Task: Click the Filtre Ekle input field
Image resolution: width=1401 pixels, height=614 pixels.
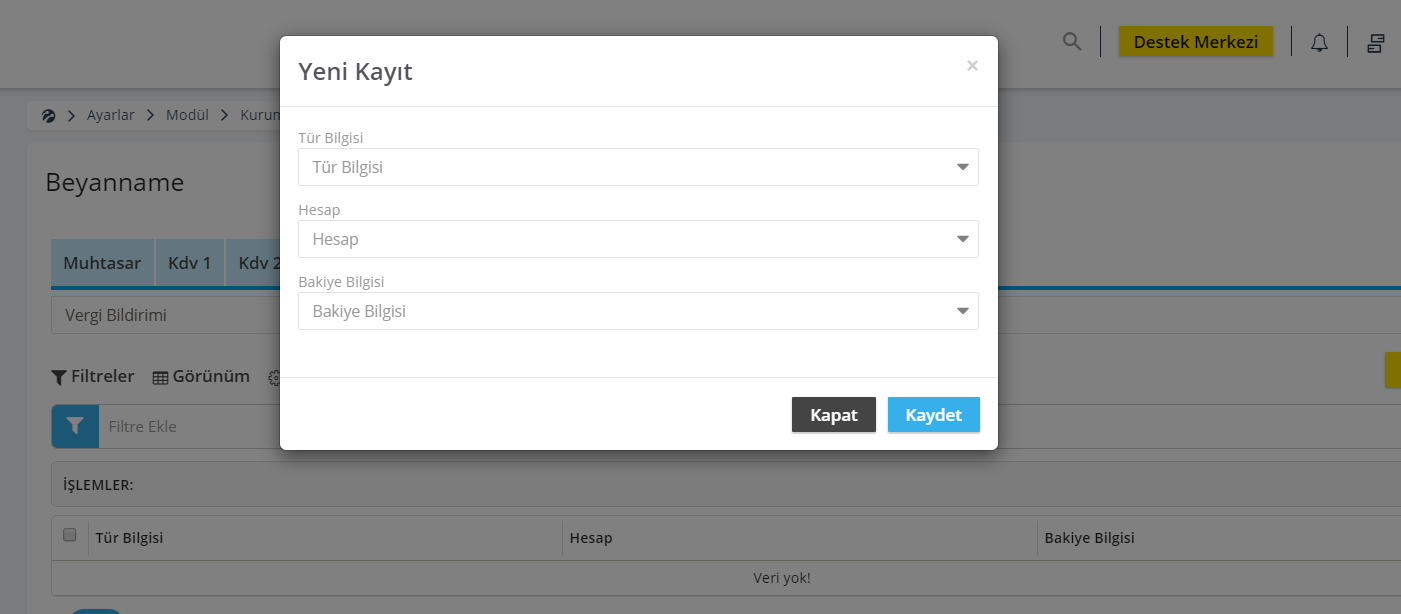Action: tap(190, 426)
